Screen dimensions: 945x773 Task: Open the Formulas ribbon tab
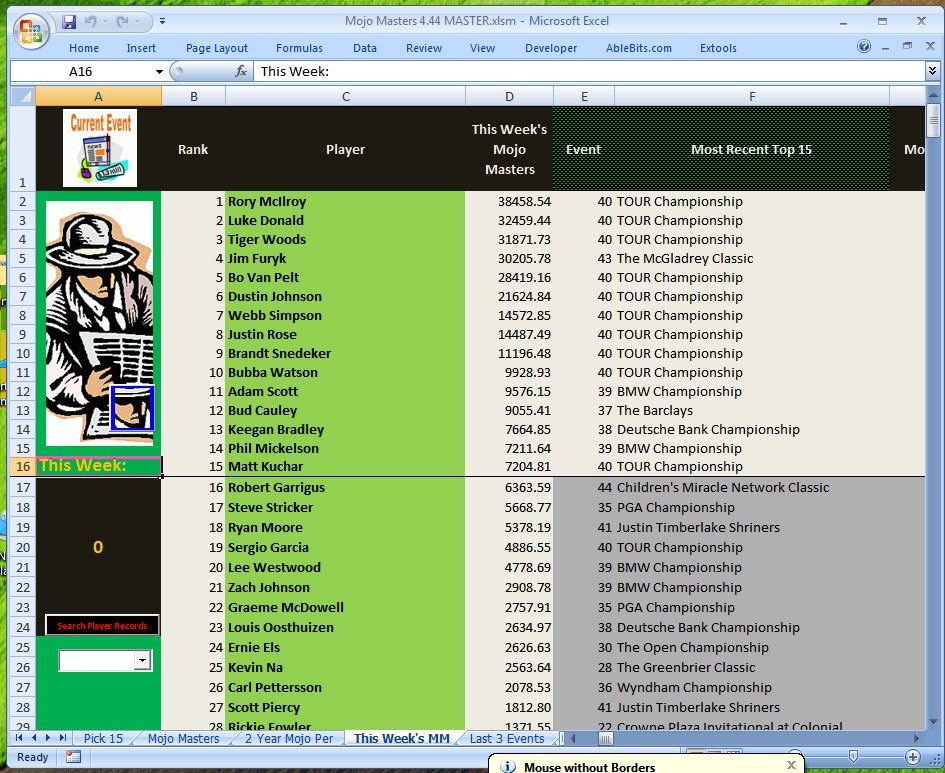(299, 48)
